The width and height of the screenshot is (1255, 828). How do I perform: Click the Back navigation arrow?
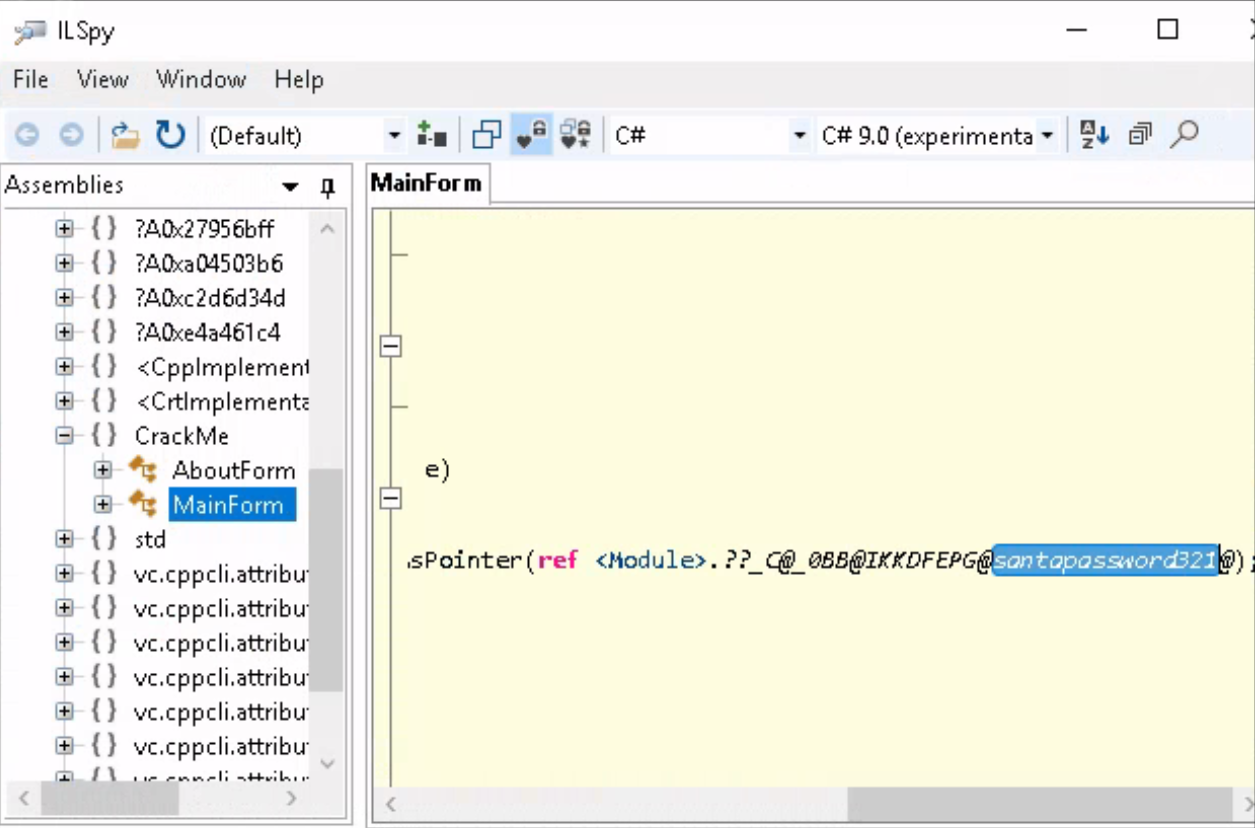[x=26, y=135]
